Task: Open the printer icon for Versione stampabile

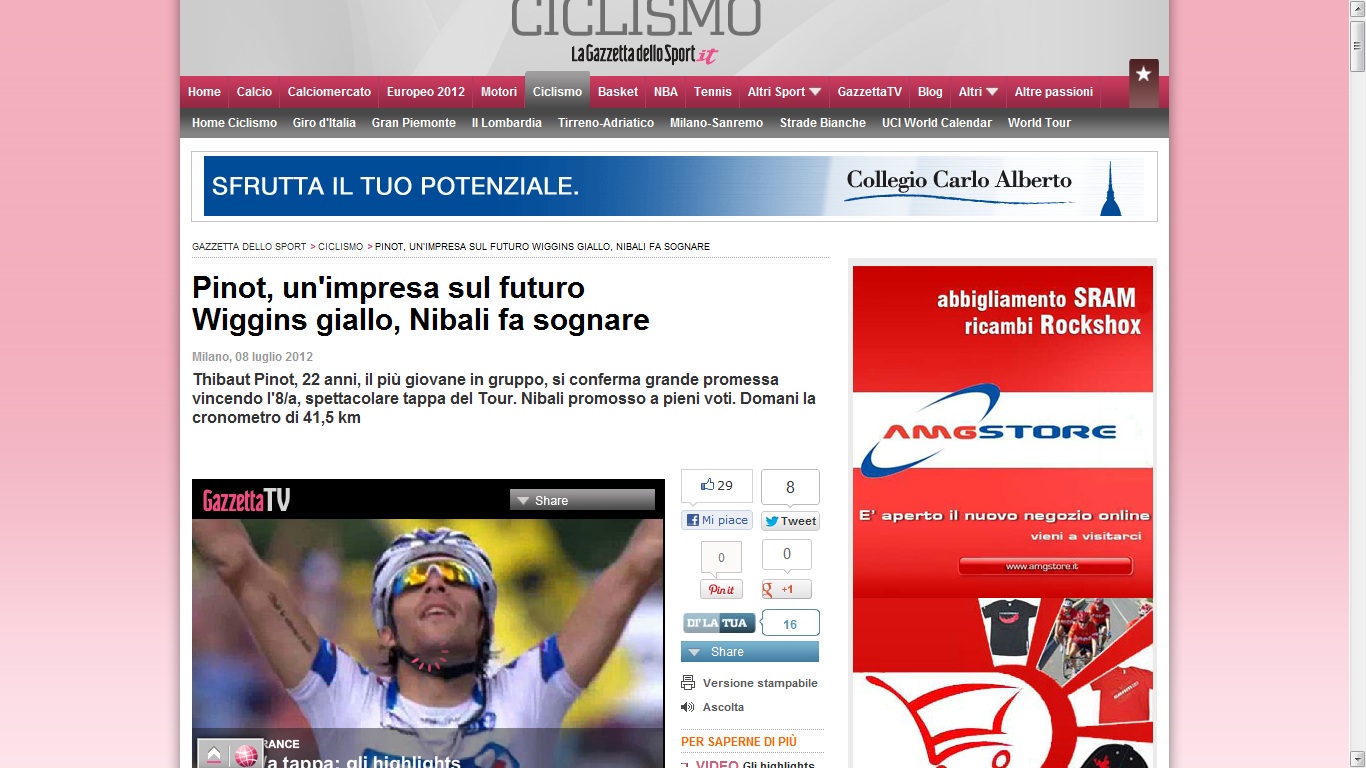Action: click(x=688, y=683)
